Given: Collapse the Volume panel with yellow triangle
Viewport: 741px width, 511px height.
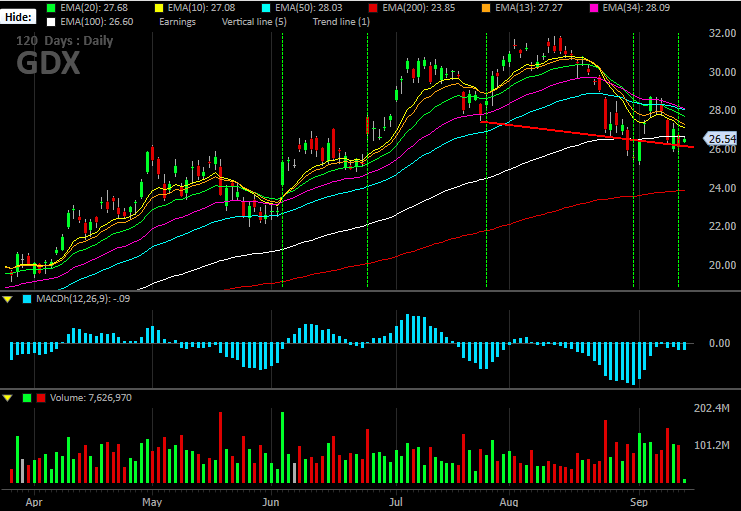Looking at the screenshot, I should tap(8, 398).
